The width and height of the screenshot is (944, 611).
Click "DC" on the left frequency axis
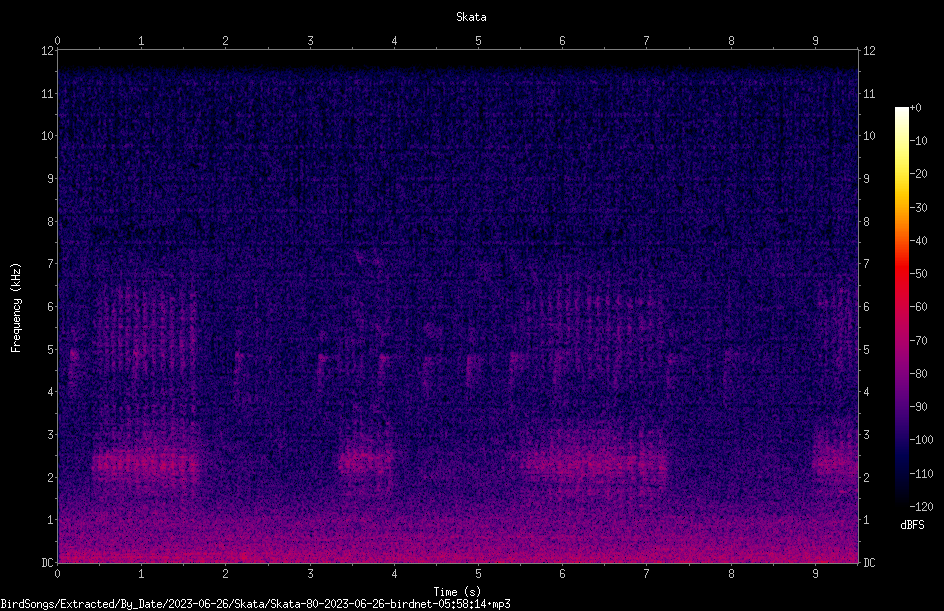pyautogui.click(x=48, y=563)
